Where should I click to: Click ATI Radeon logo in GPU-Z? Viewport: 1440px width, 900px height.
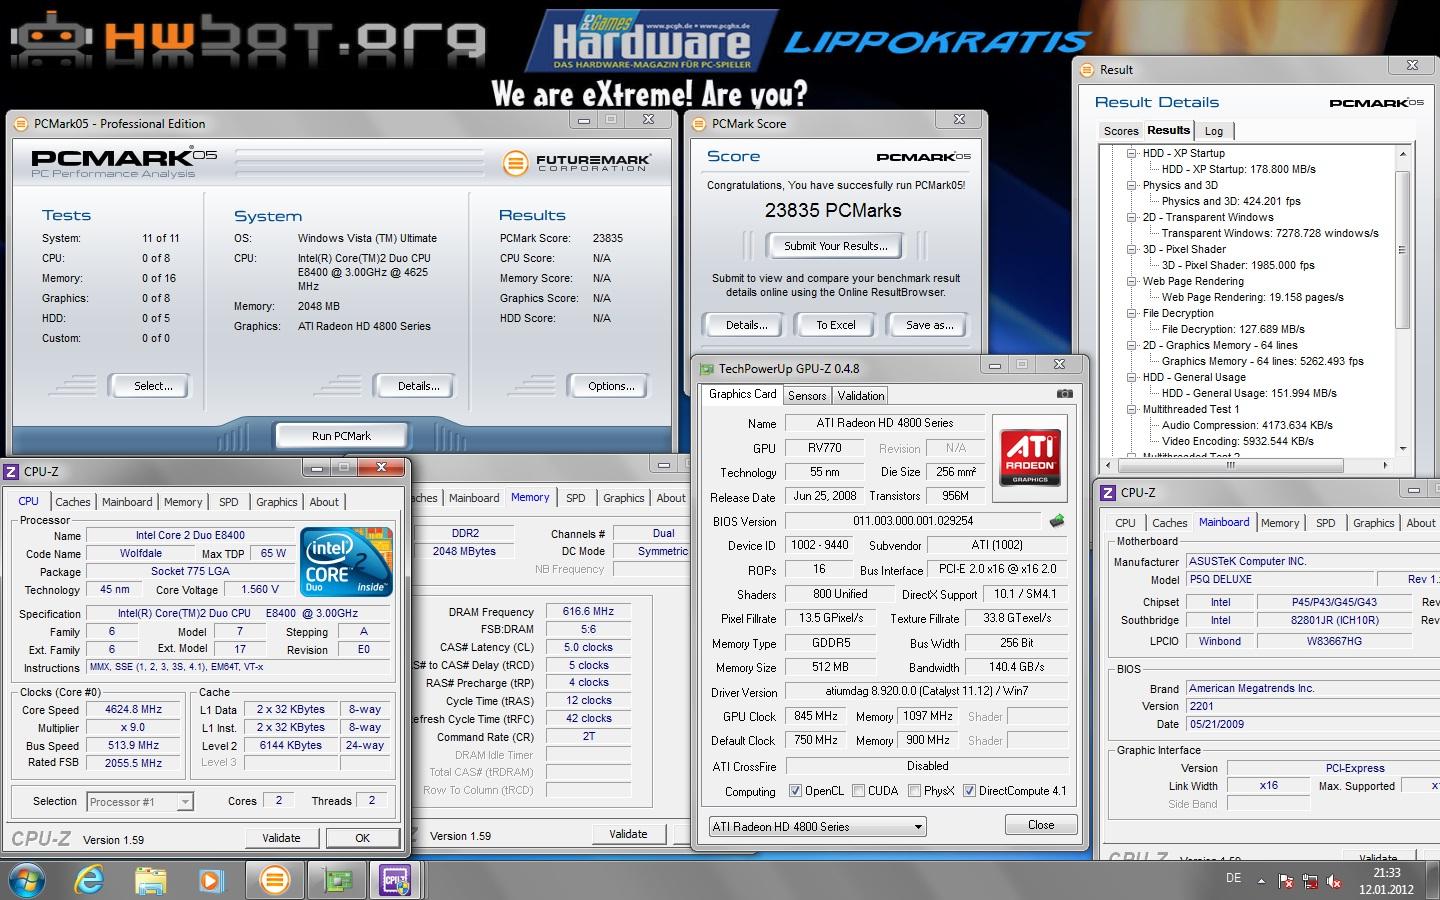click(1030, 458)
